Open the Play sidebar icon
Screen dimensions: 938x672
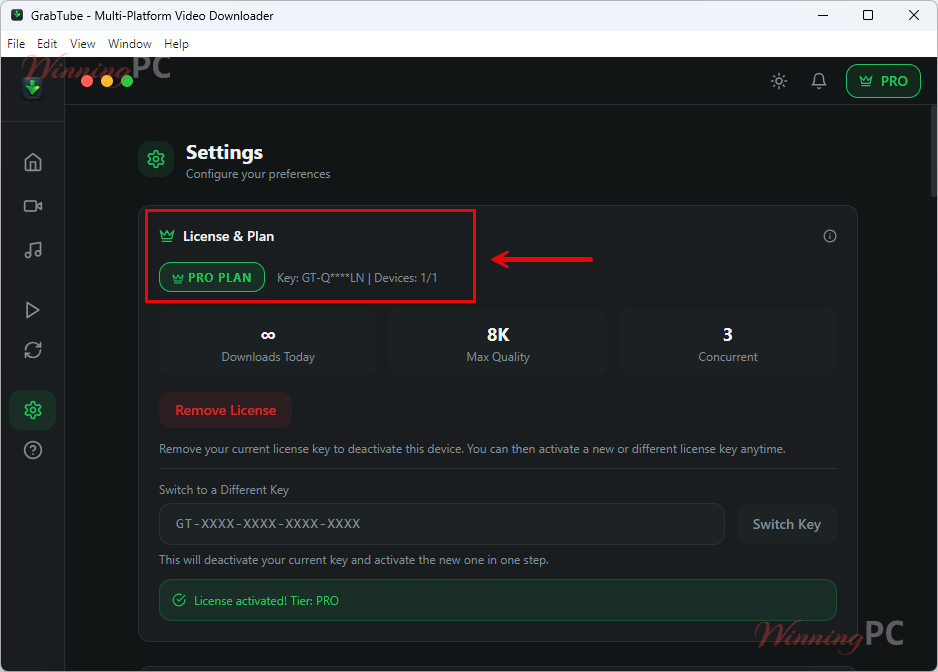(33, 310)
